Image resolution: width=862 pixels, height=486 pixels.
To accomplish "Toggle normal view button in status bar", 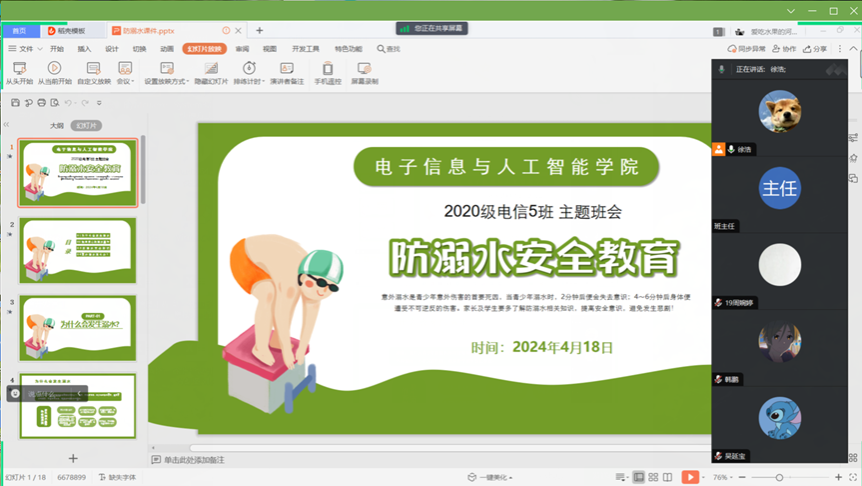I will pos(638,477).
